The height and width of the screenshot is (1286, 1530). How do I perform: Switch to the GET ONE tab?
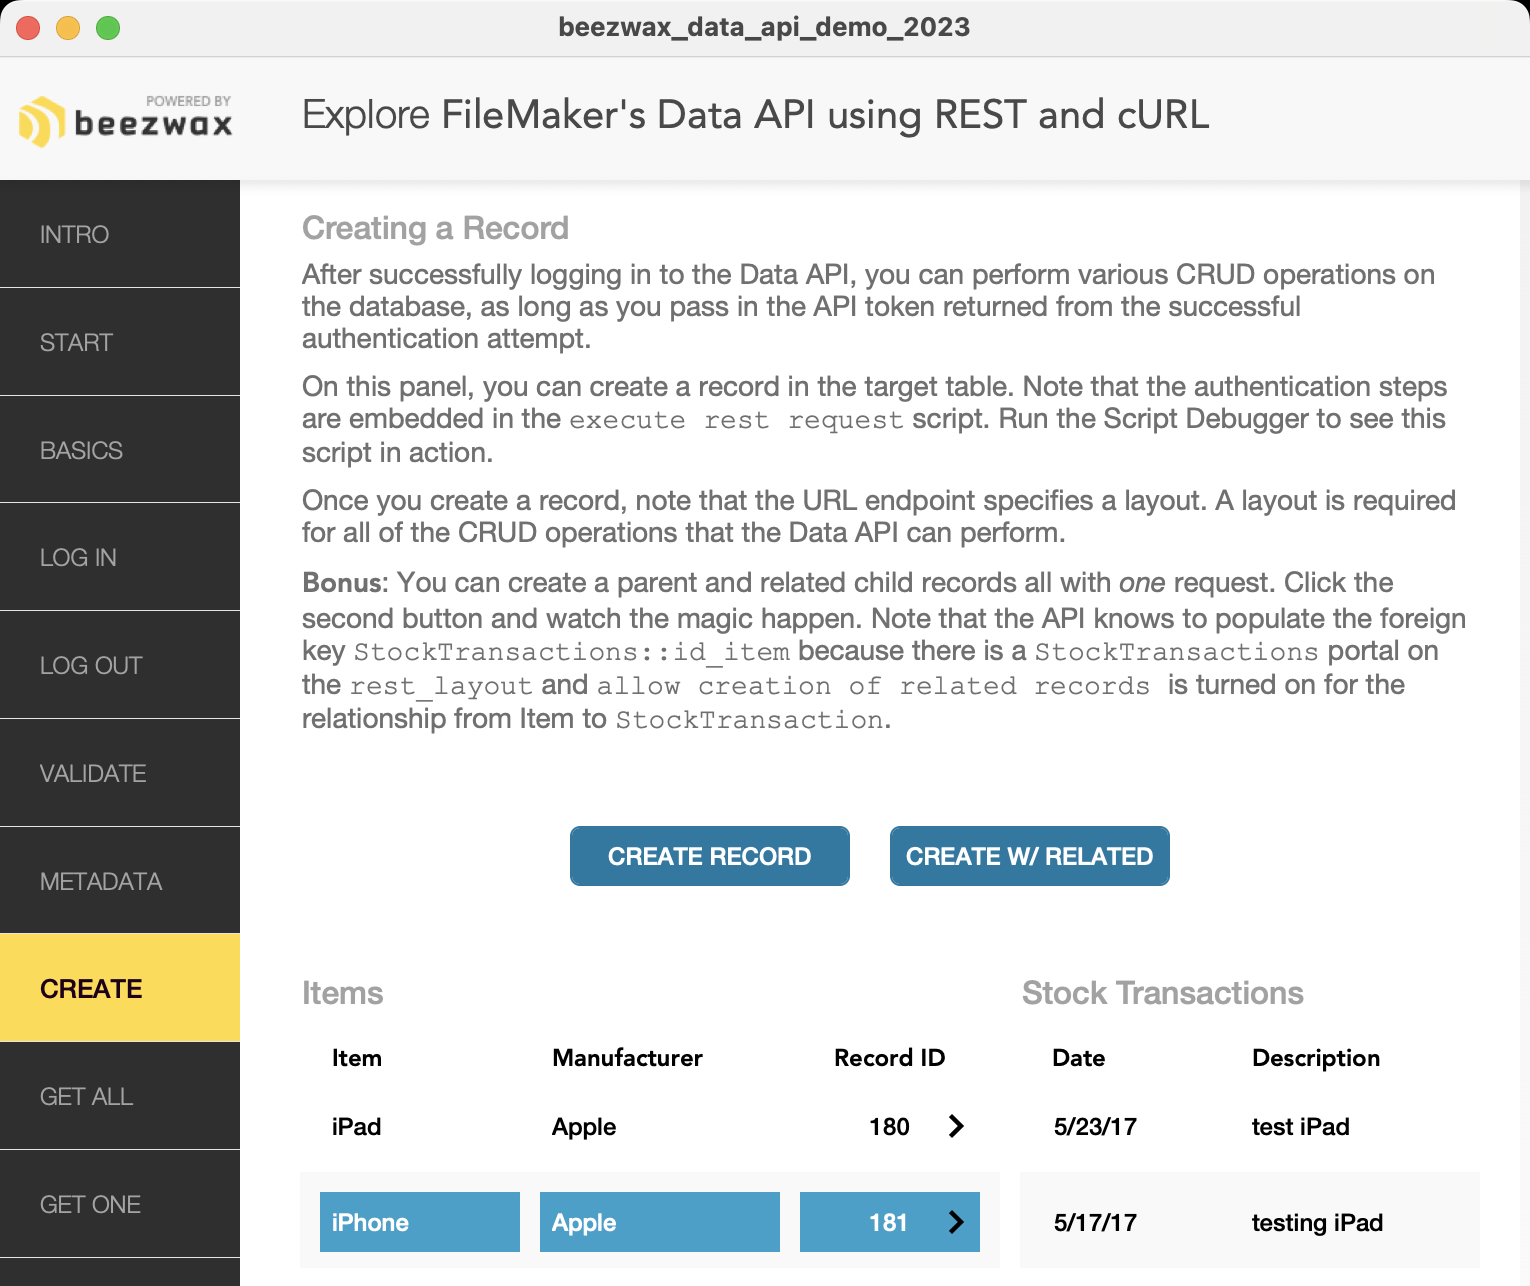tap(120, 1204)
